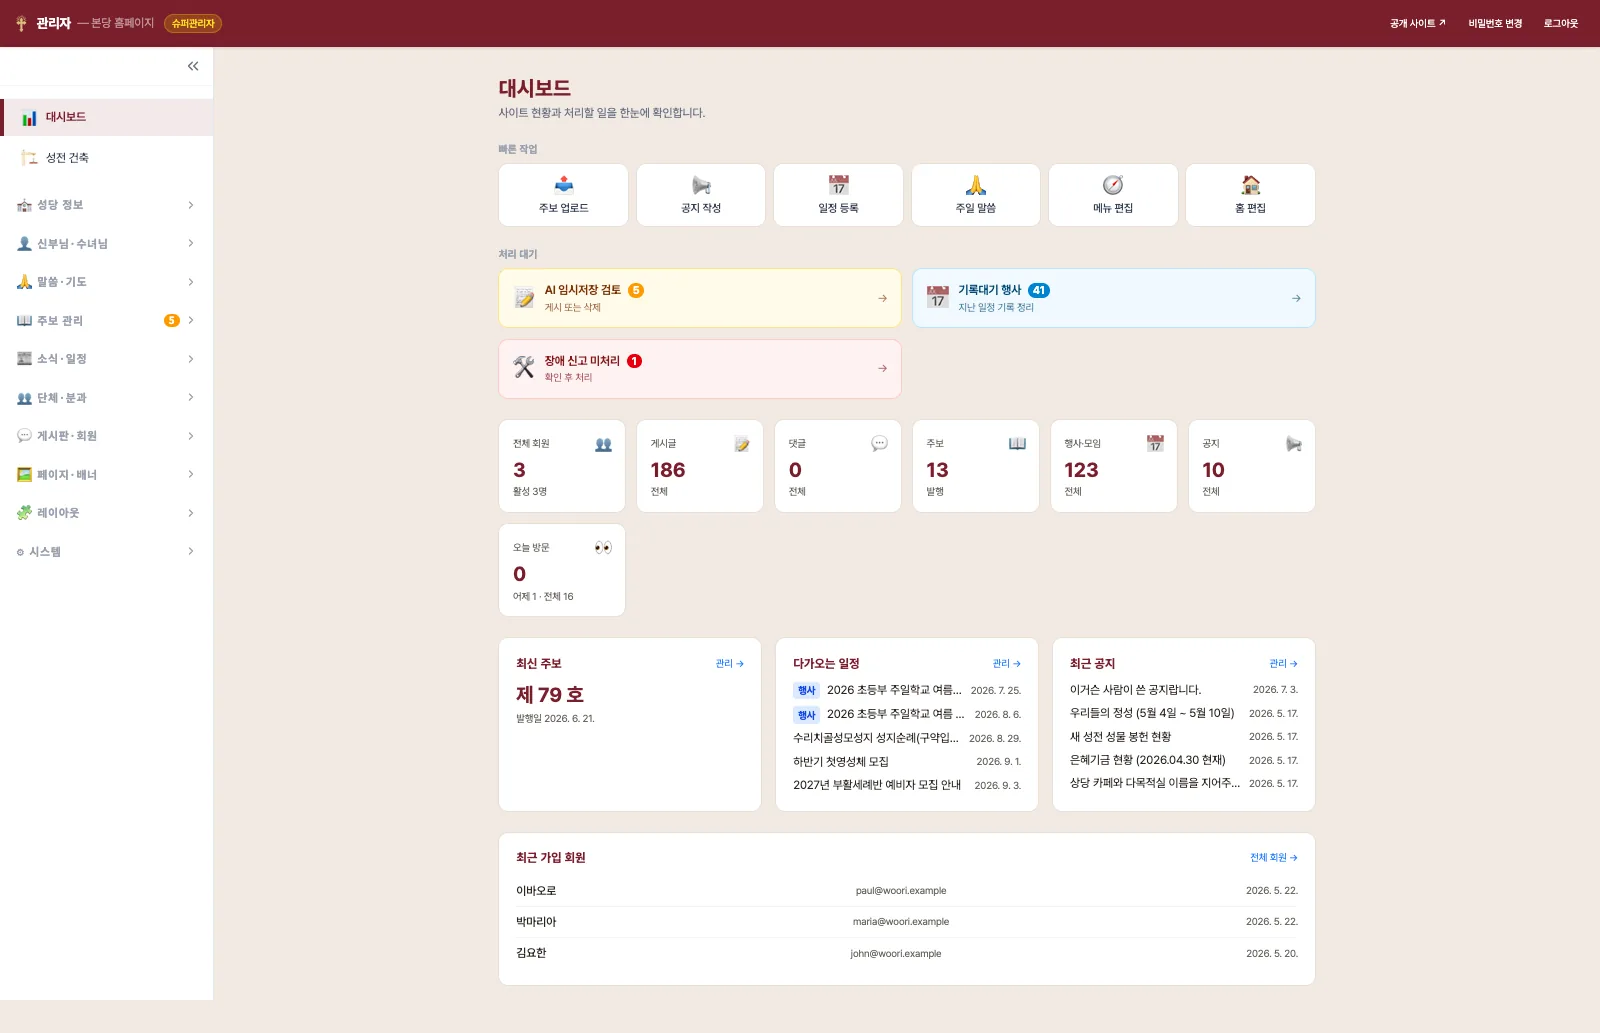Open 대시보드 in the sidebar

(x=107, y=117)
